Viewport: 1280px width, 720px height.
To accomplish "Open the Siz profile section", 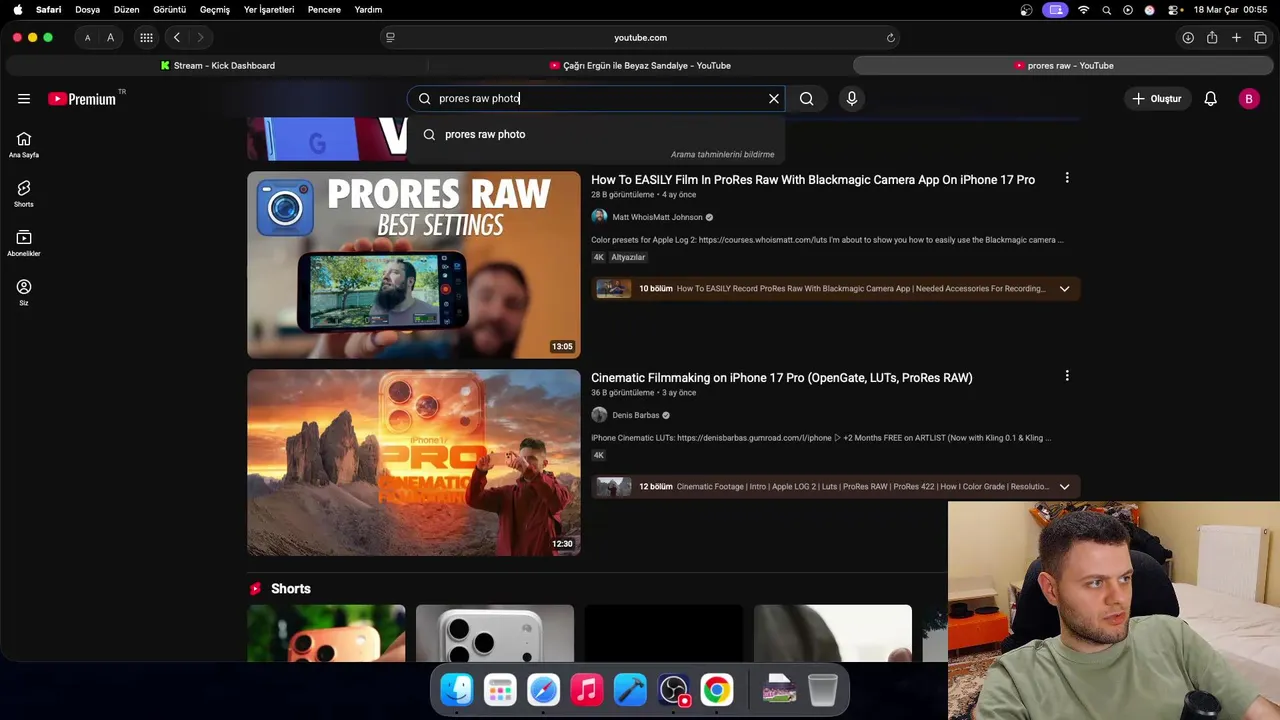I will coord(24,292).
